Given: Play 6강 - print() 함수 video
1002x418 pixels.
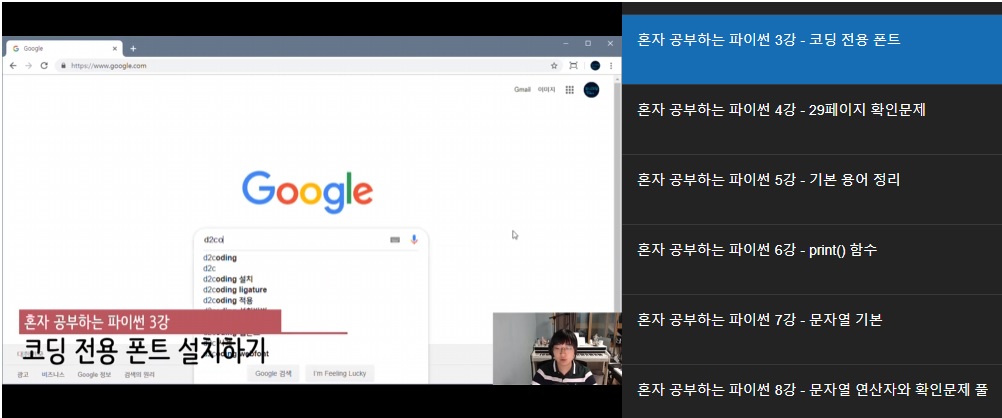Looking at the screenshot, I should coord(812,259).
